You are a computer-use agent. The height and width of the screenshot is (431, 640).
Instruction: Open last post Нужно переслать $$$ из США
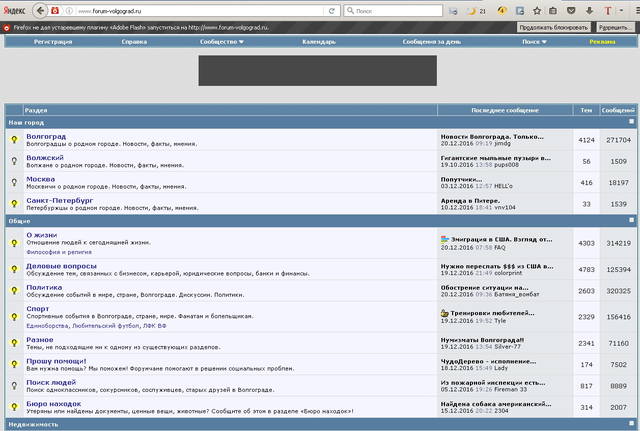click(497, 267)
